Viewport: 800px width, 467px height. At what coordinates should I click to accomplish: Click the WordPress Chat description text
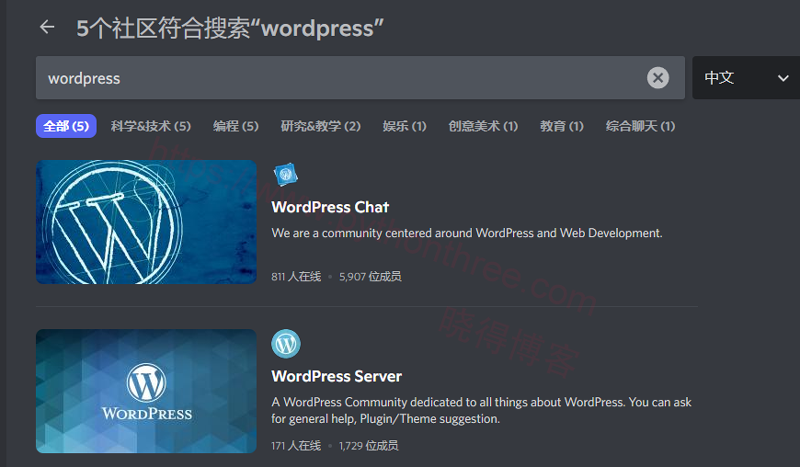pyautogui.click(x=467, y=233)
